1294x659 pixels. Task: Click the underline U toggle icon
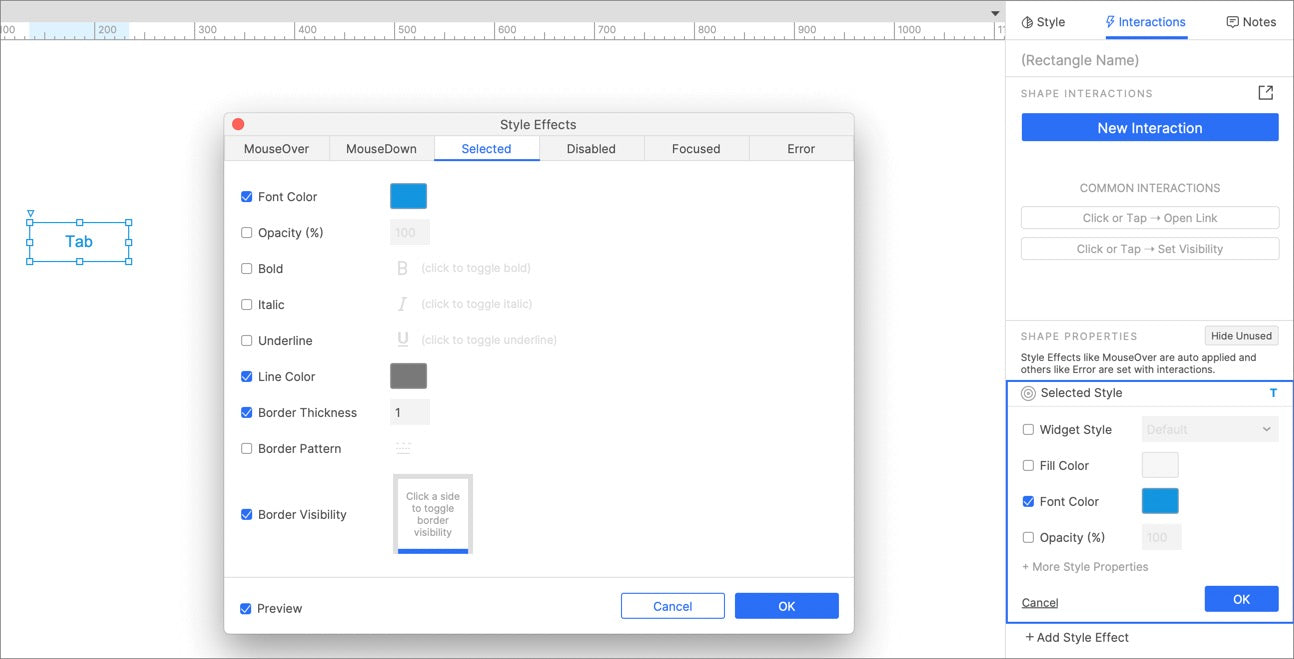click(x=403, y=340)
